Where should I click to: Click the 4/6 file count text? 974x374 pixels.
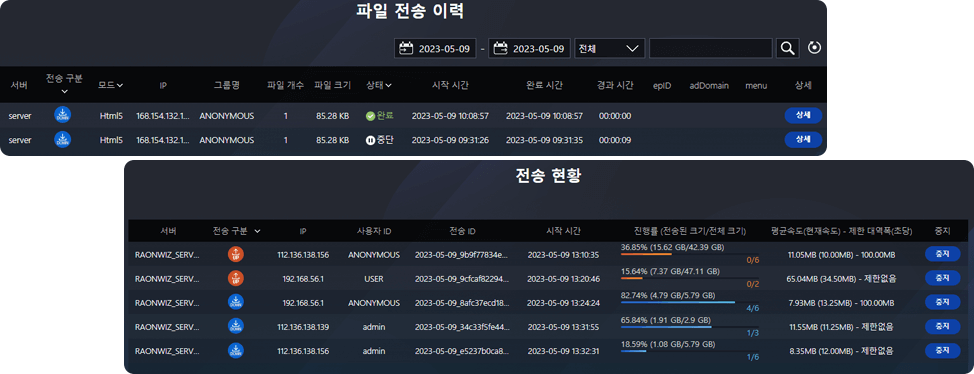(753, 308)
